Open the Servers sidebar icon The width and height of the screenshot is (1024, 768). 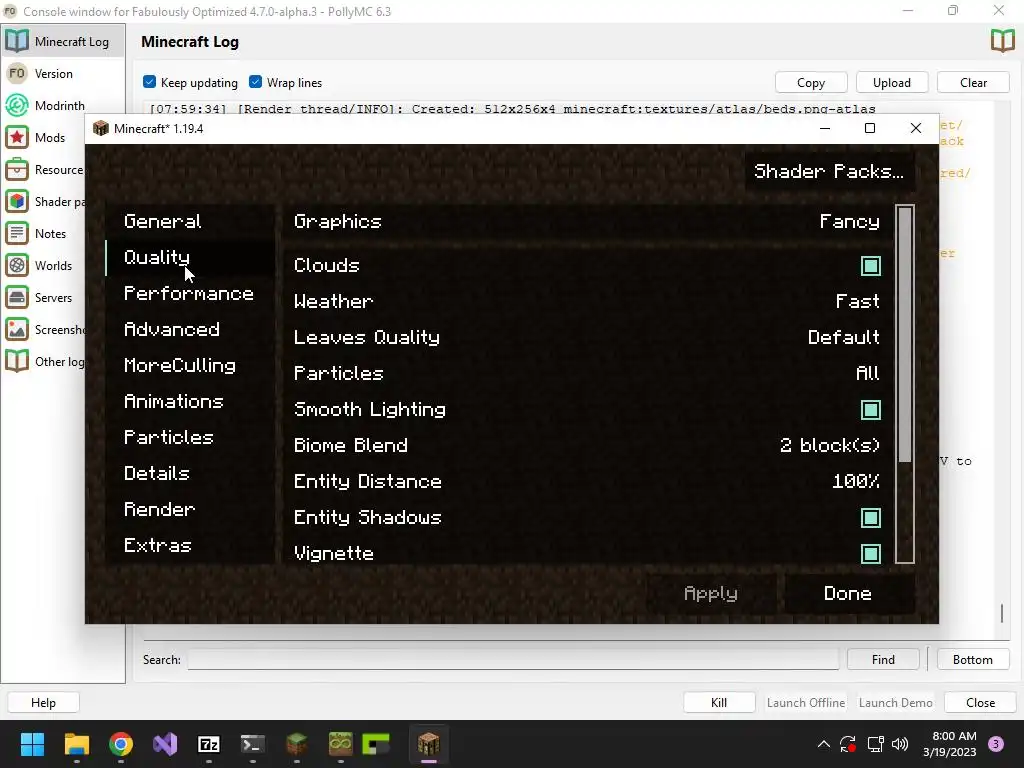click(x=17, y=297)
